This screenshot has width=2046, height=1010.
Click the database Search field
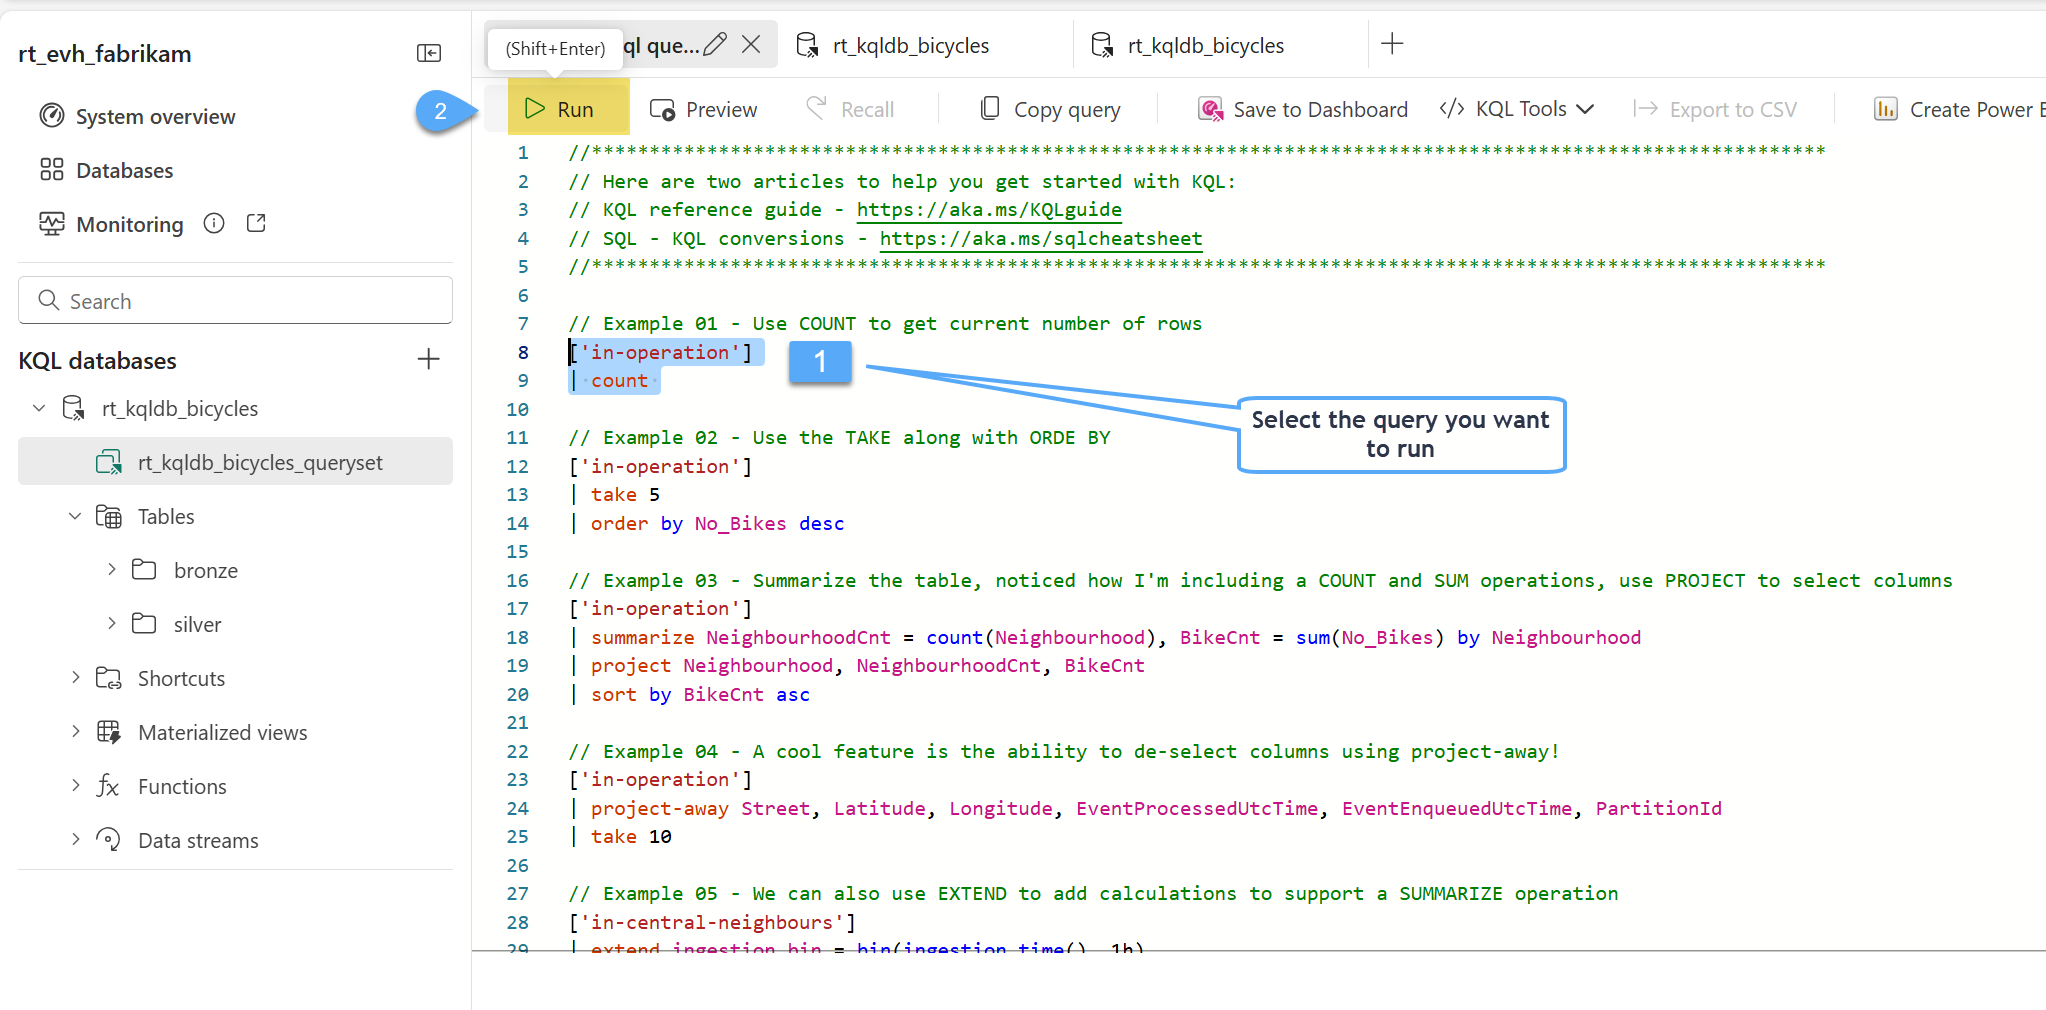click(x=235, y=301)
